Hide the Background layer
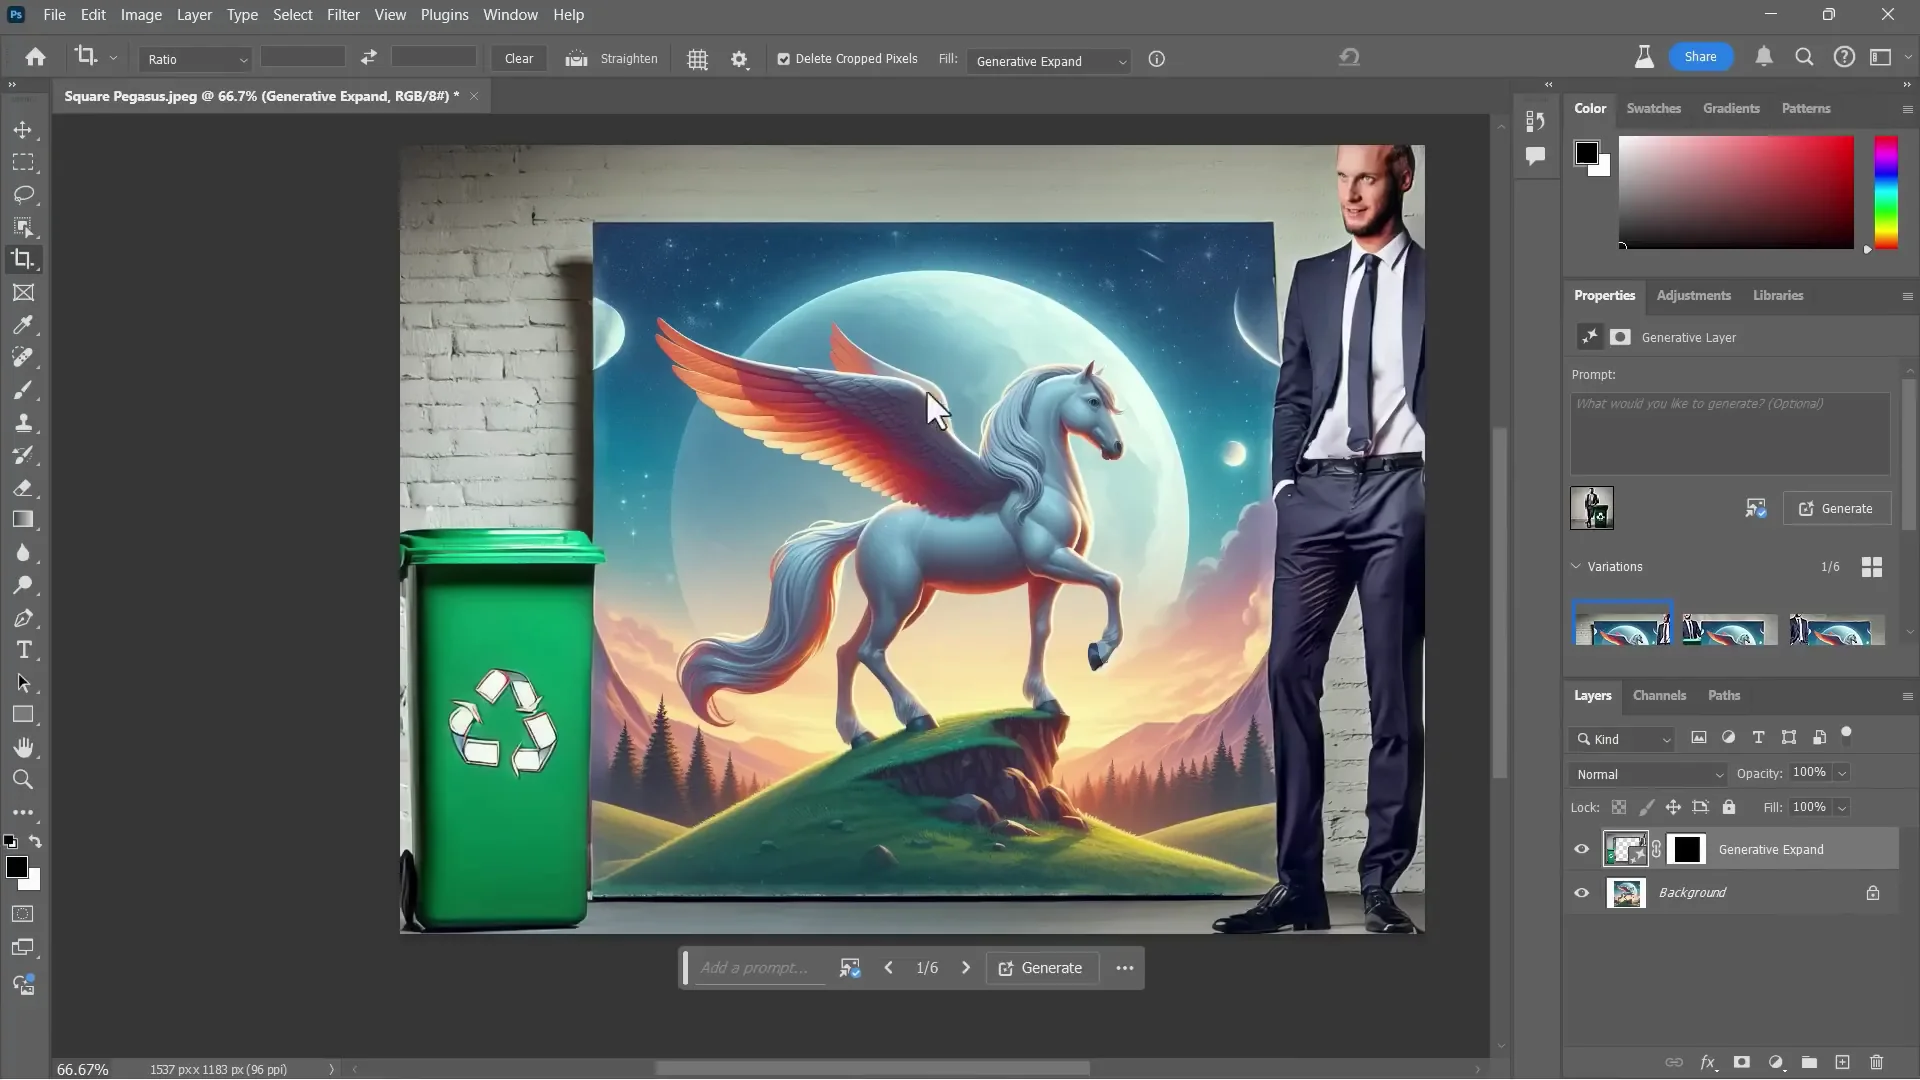This screenshot has height=1080, width=1920. click(x=1581, y=892)
